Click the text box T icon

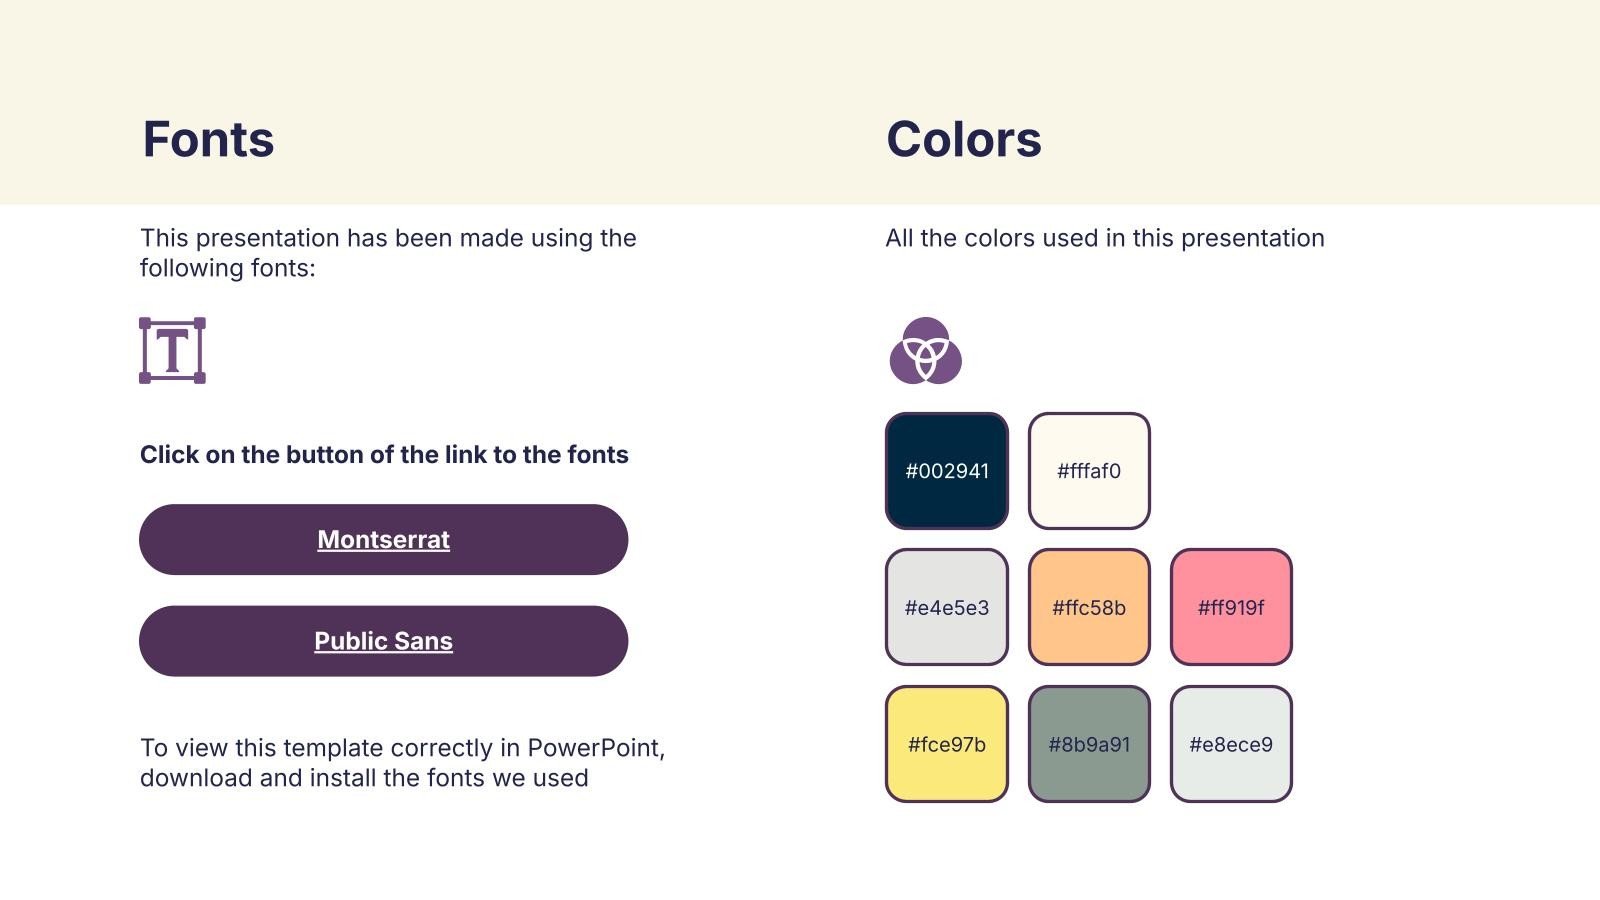[172, 351]
